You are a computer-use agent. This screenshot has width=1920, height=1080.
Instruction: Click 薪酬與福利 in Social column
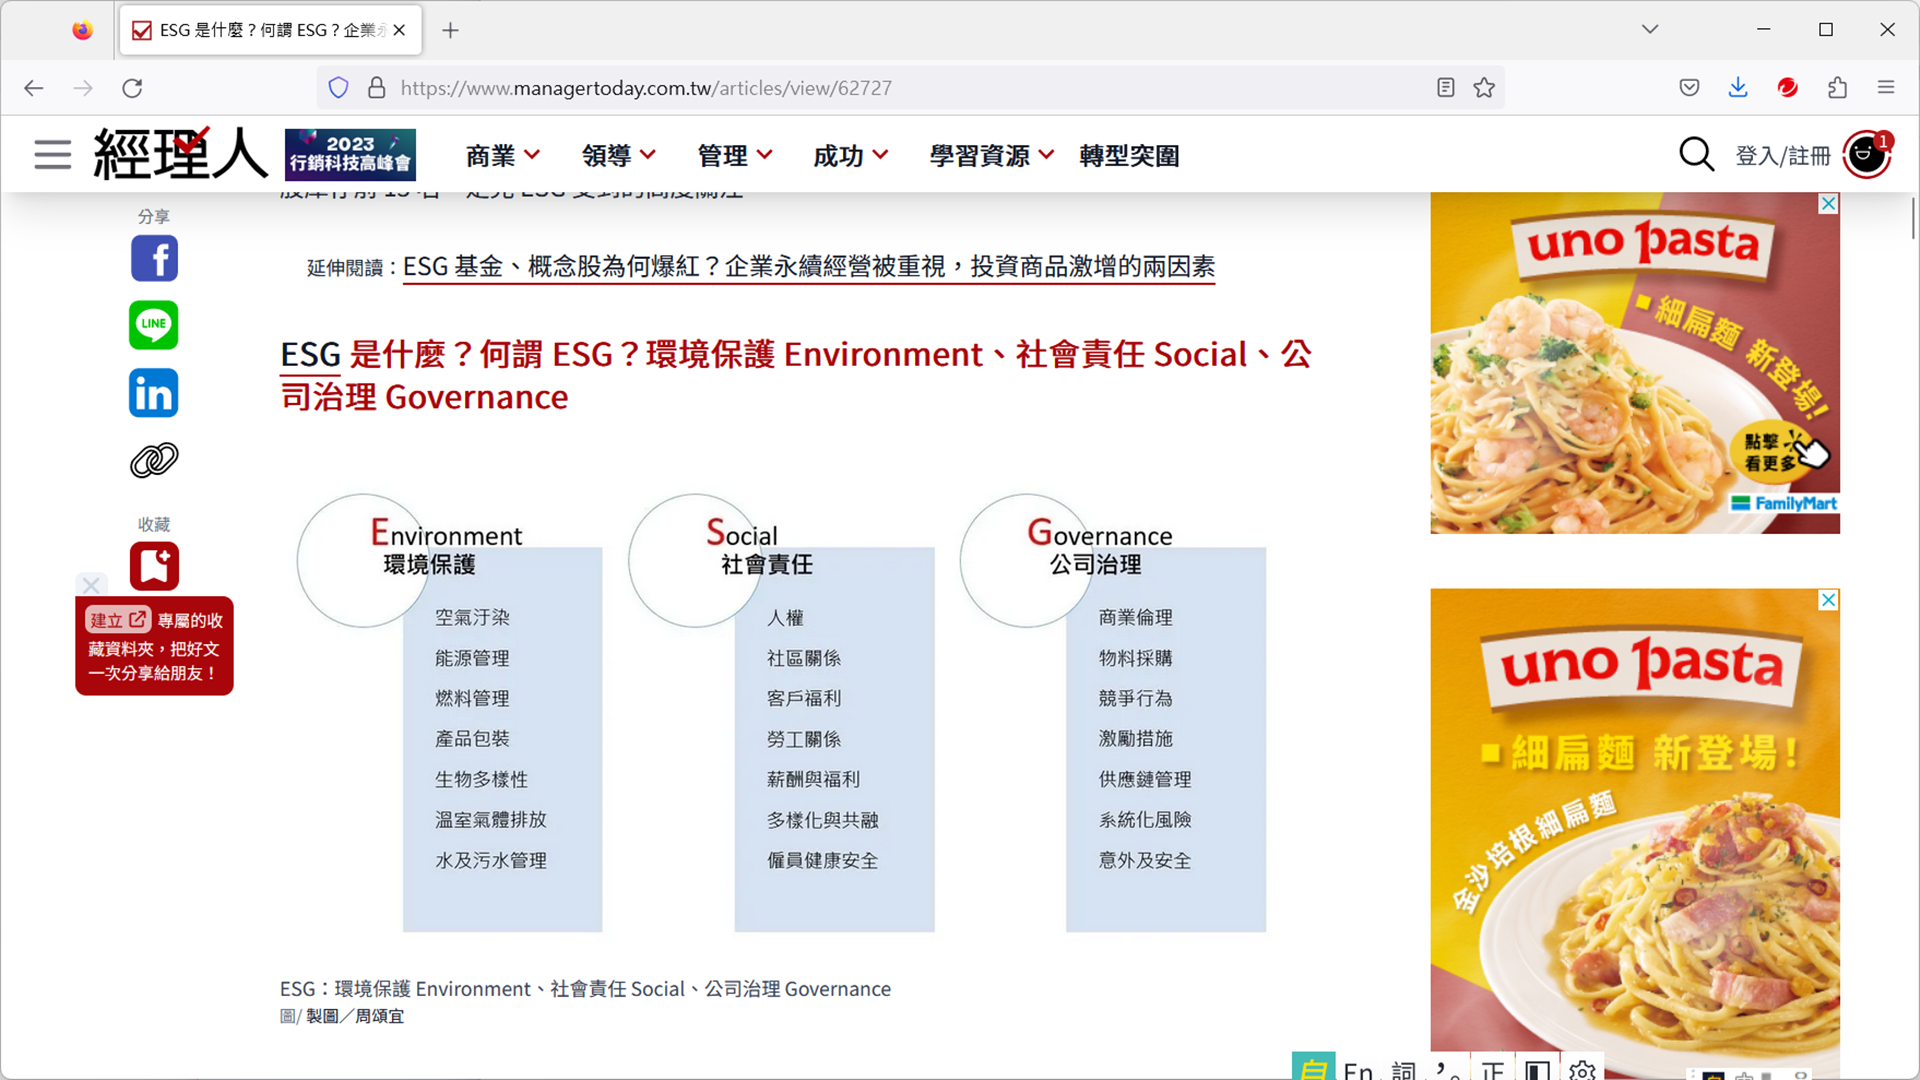click(813, 779)
